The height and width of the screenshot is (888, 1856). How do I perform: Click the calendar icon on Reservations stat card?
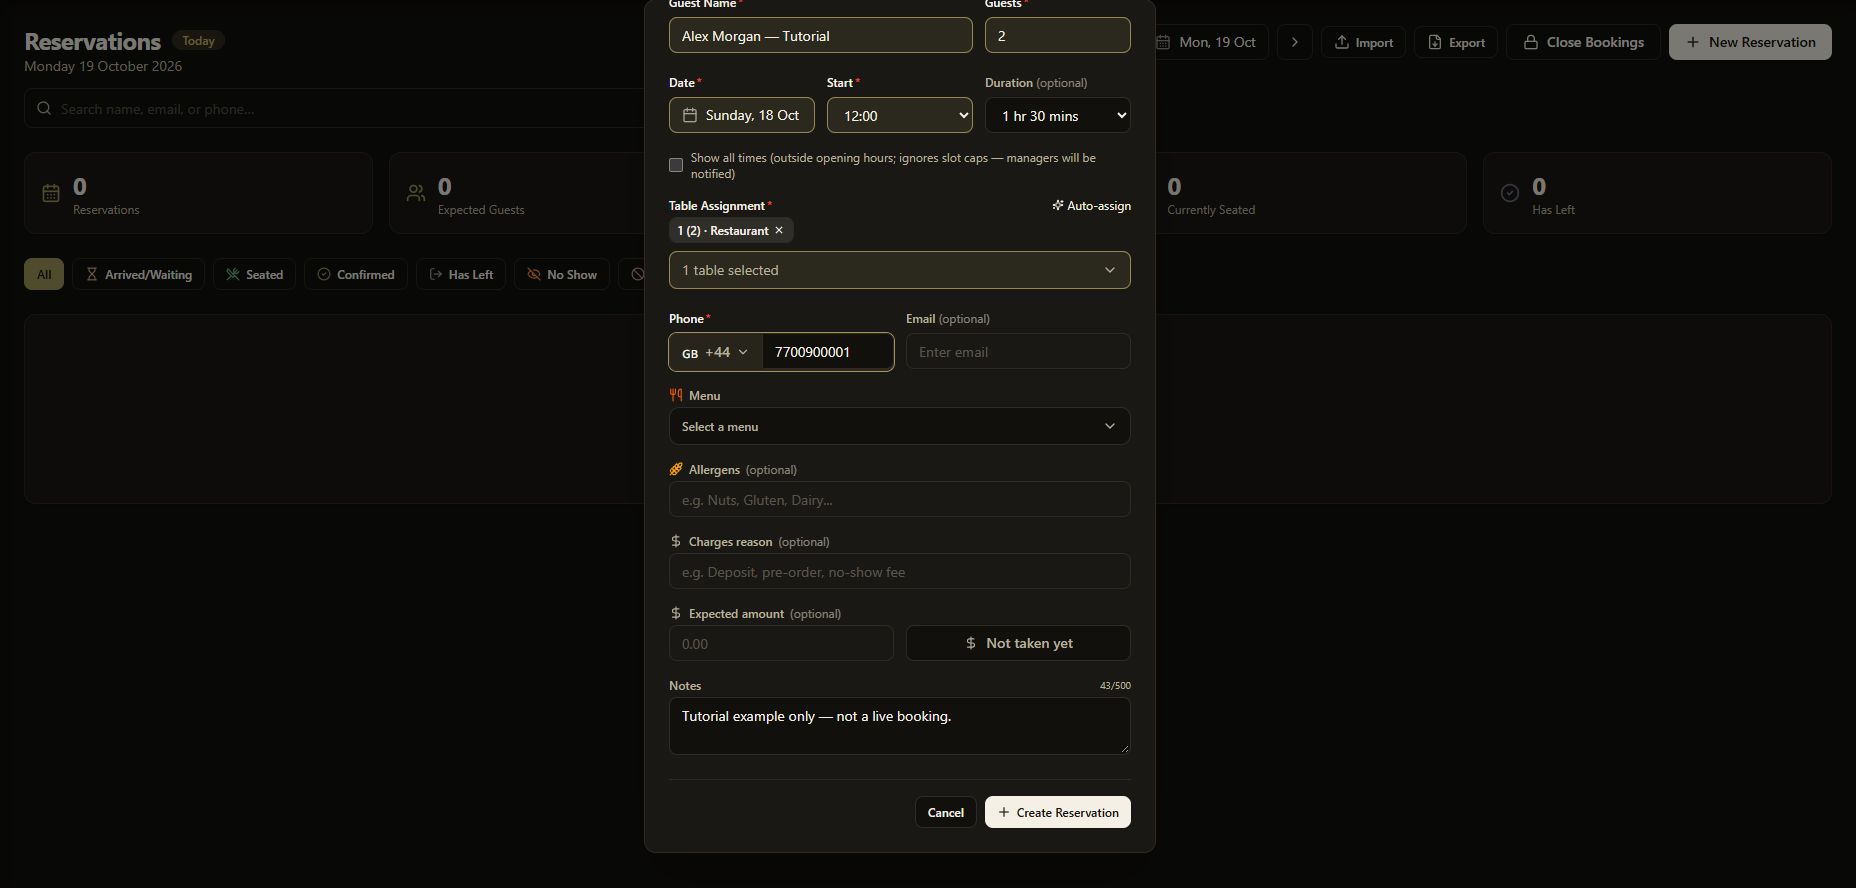click(51, 193)
